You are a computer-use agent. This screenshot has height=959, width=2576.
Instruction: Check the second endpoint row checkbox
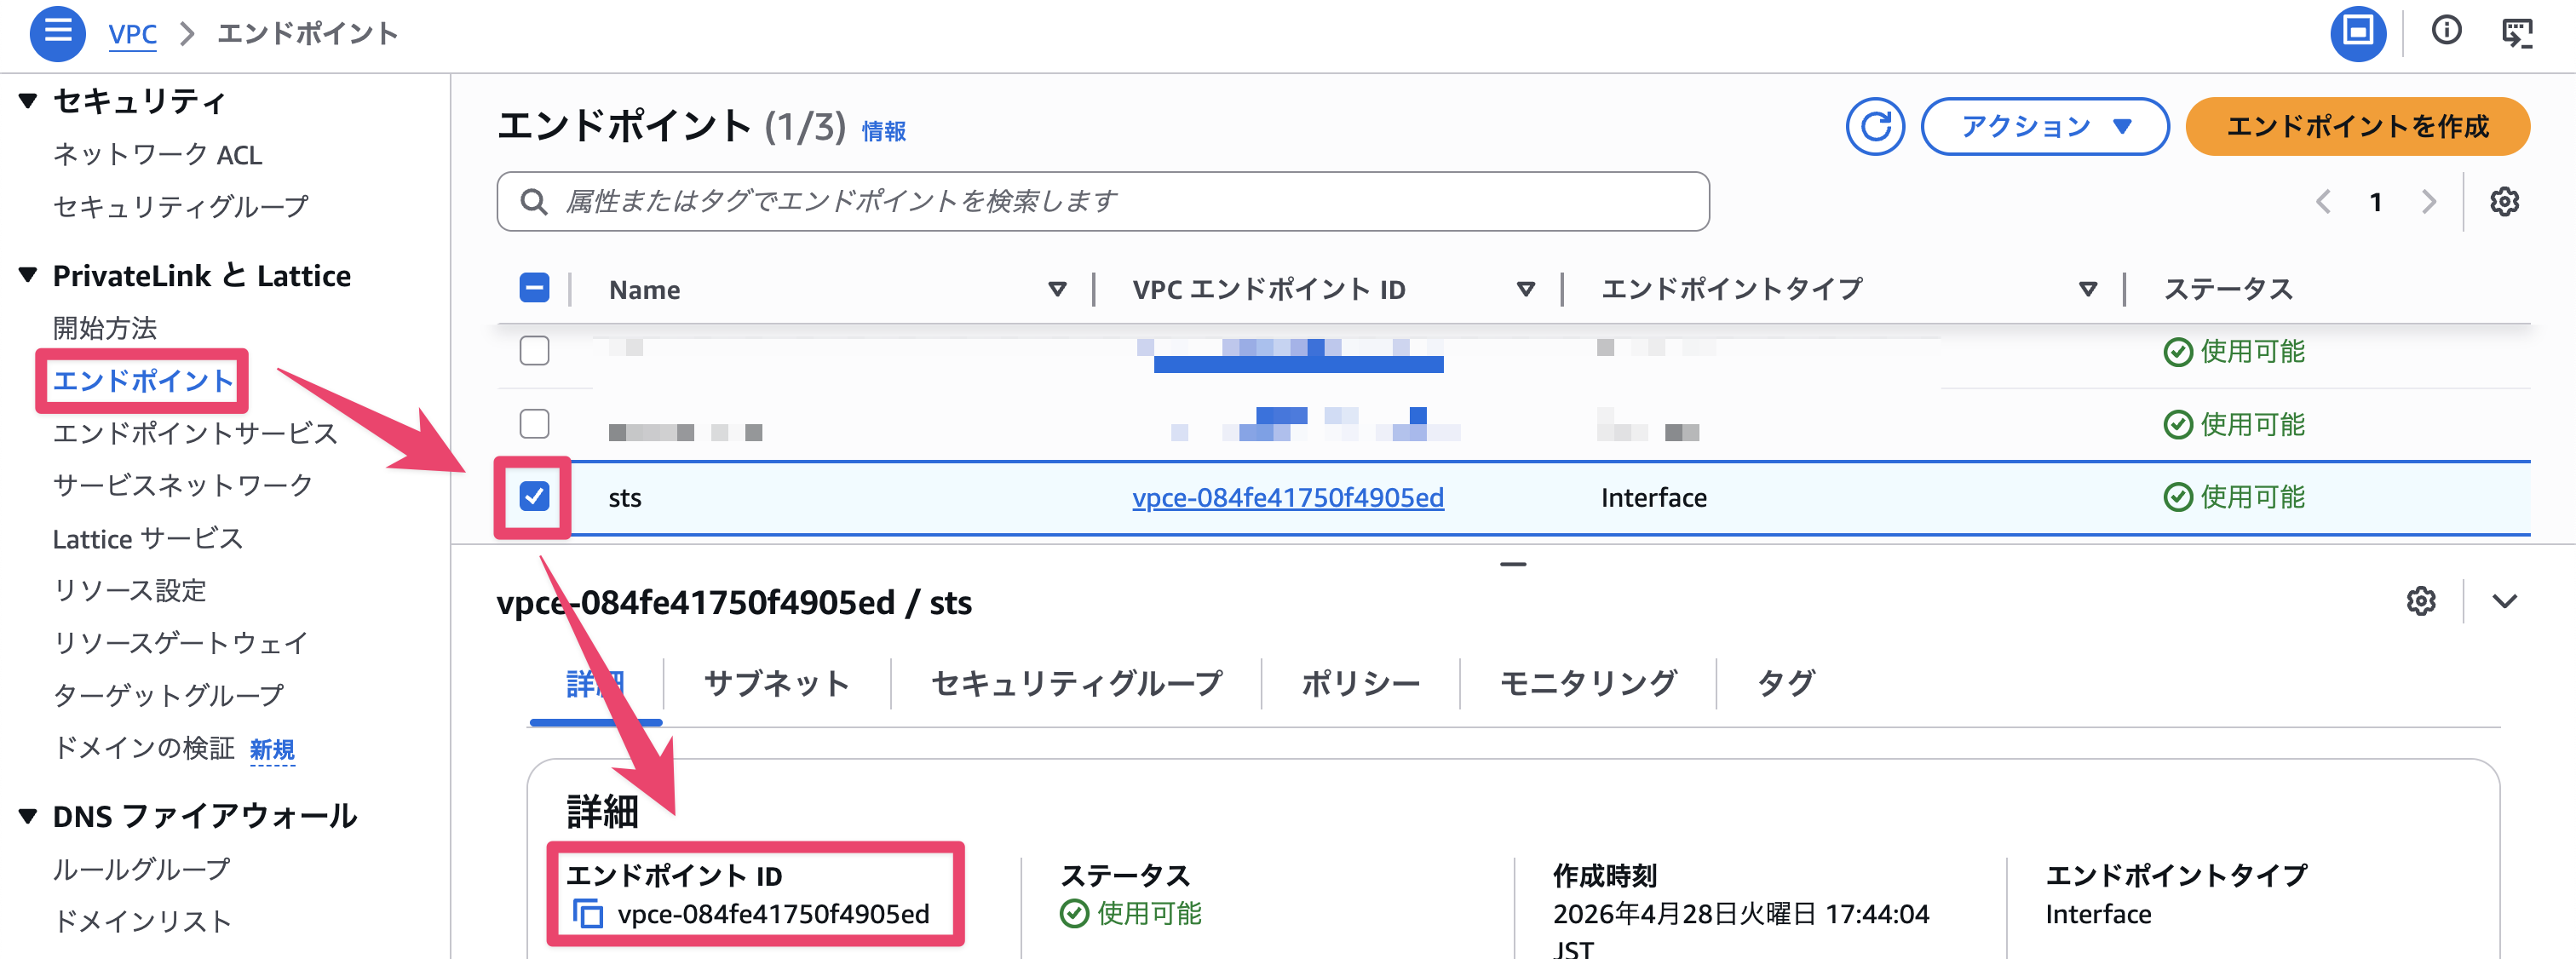click(535, 424)
